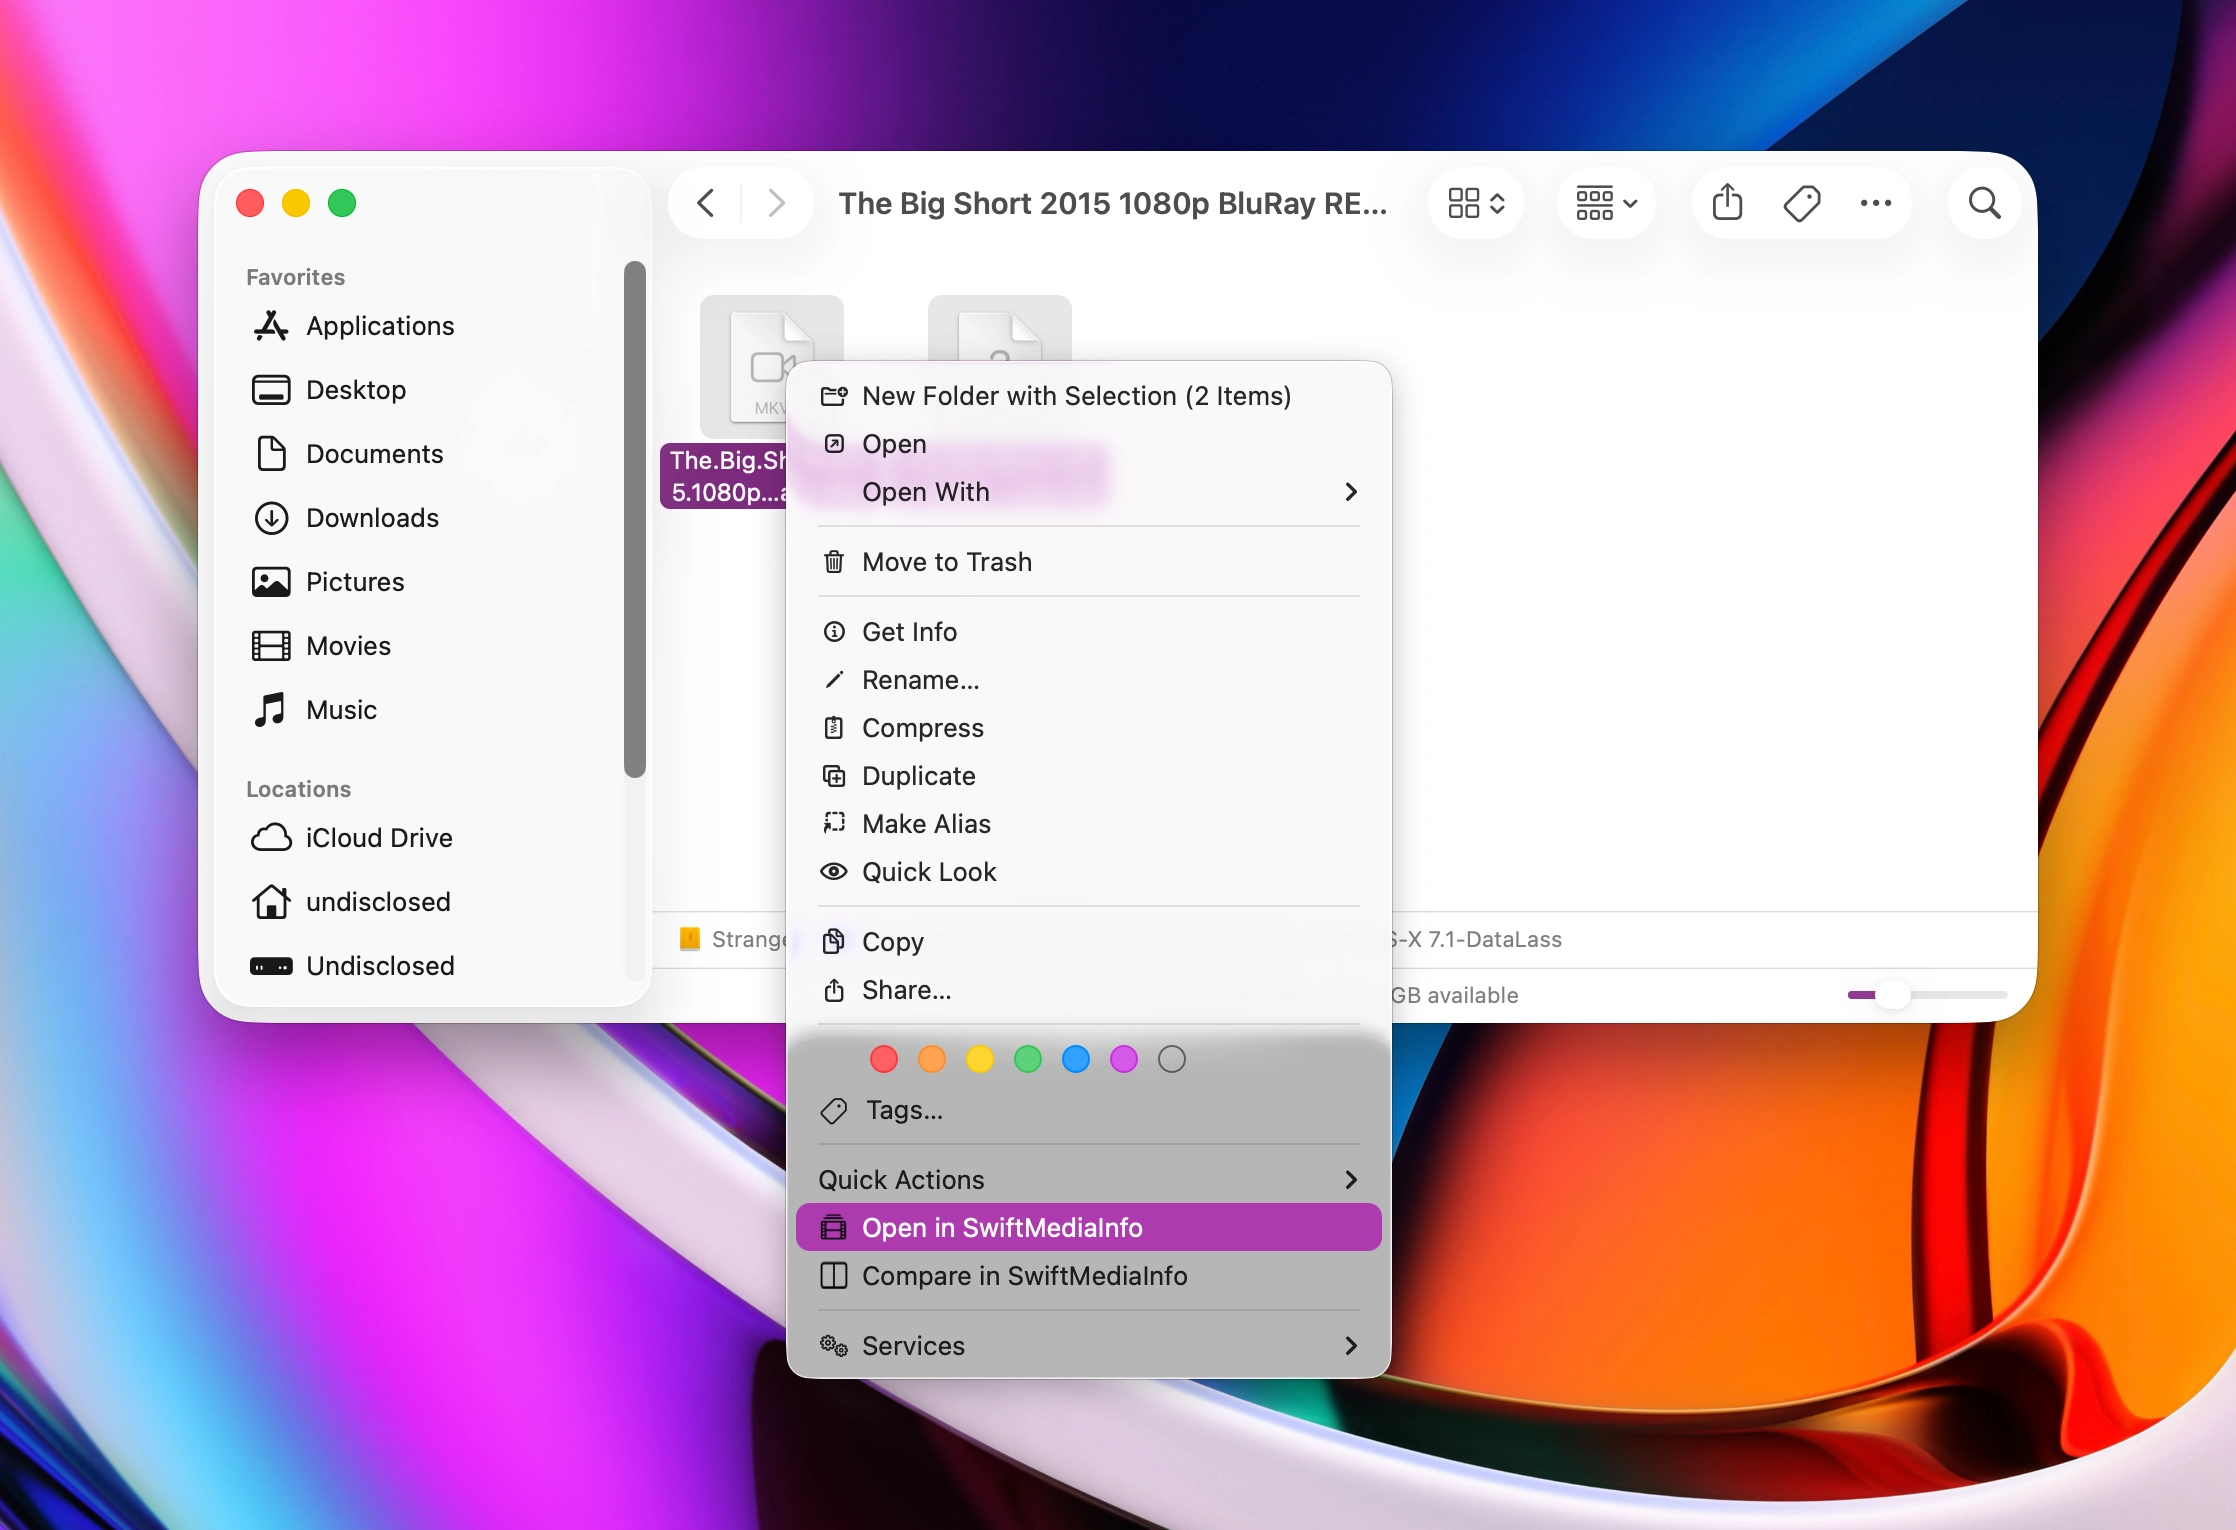
Task: Click the sidebar vertical scrollbar
Action: (635, 518)
